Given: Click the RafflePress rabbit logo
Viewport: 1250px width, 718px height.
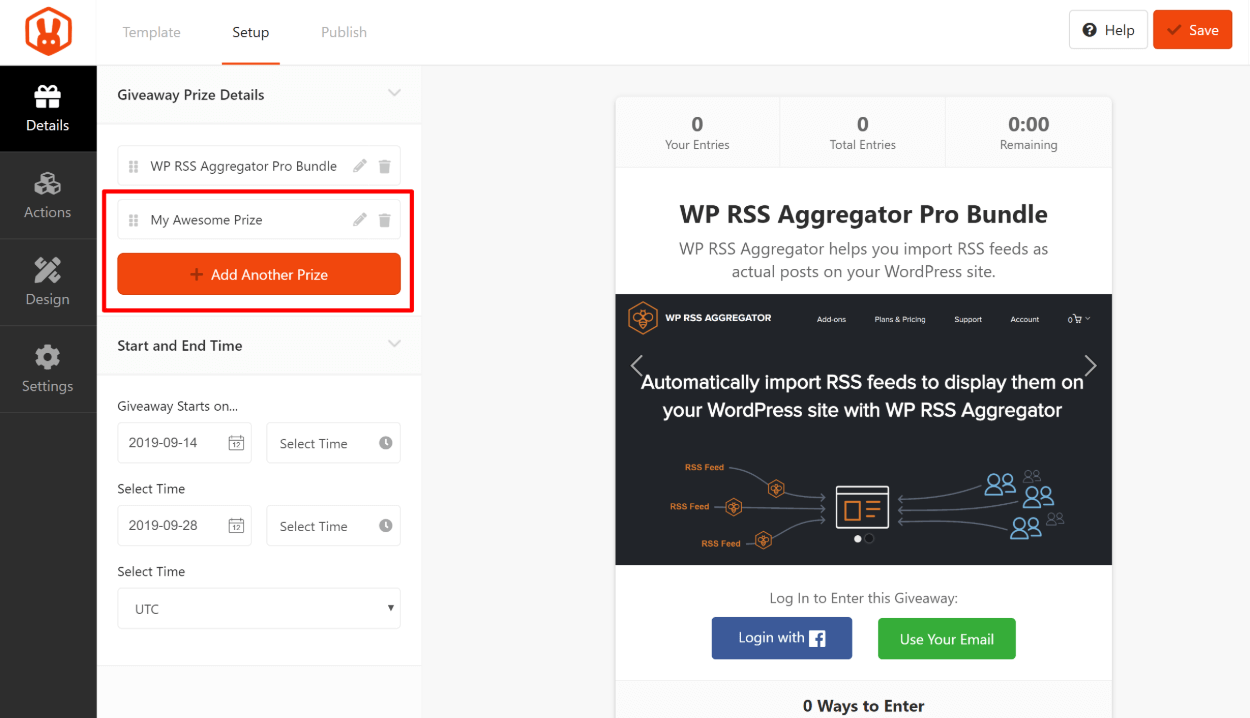Looking at the screenshot, I should [48, 31].
